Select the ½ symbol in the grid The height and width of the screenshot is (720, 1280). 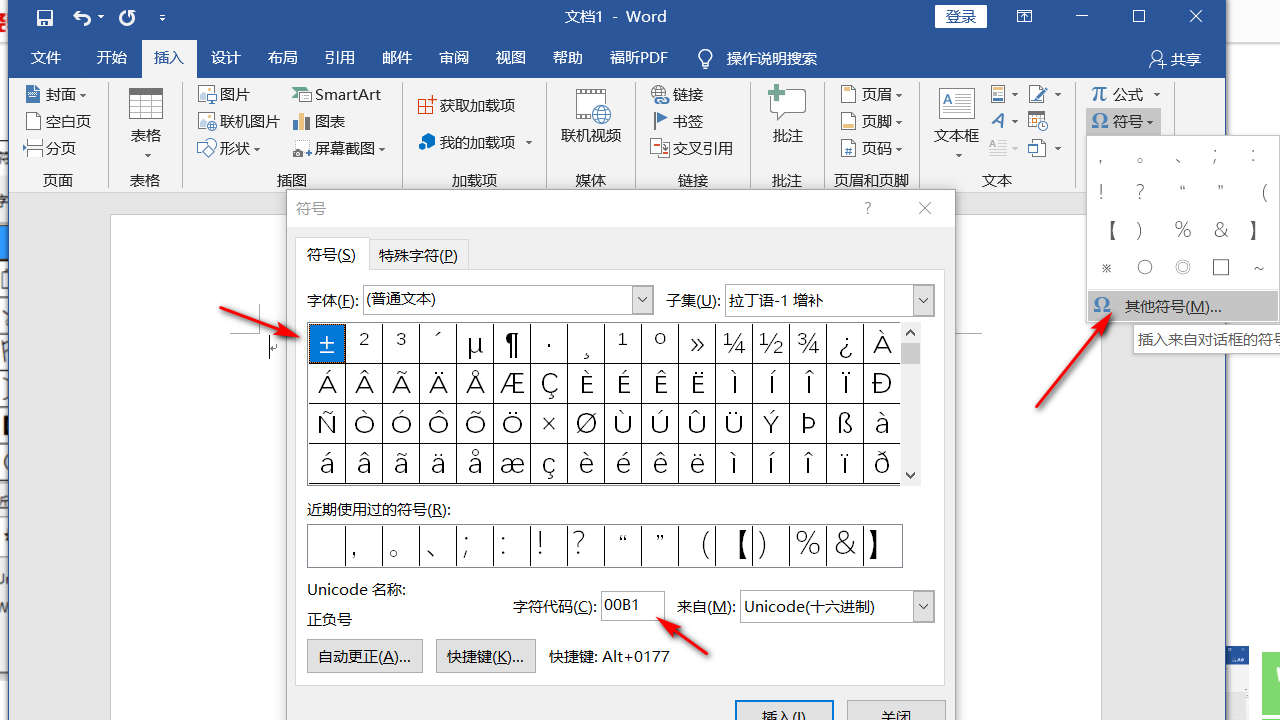(x=771, y=343)
